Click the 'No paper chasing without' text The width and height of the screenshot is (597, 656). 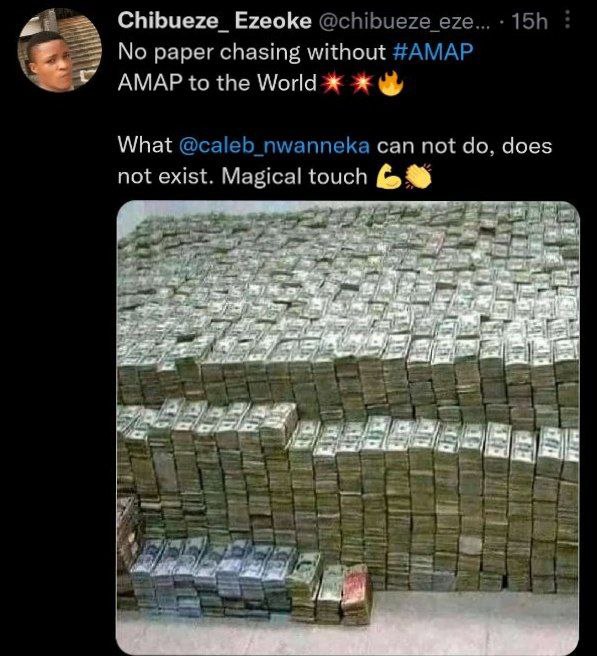point(252,53)
